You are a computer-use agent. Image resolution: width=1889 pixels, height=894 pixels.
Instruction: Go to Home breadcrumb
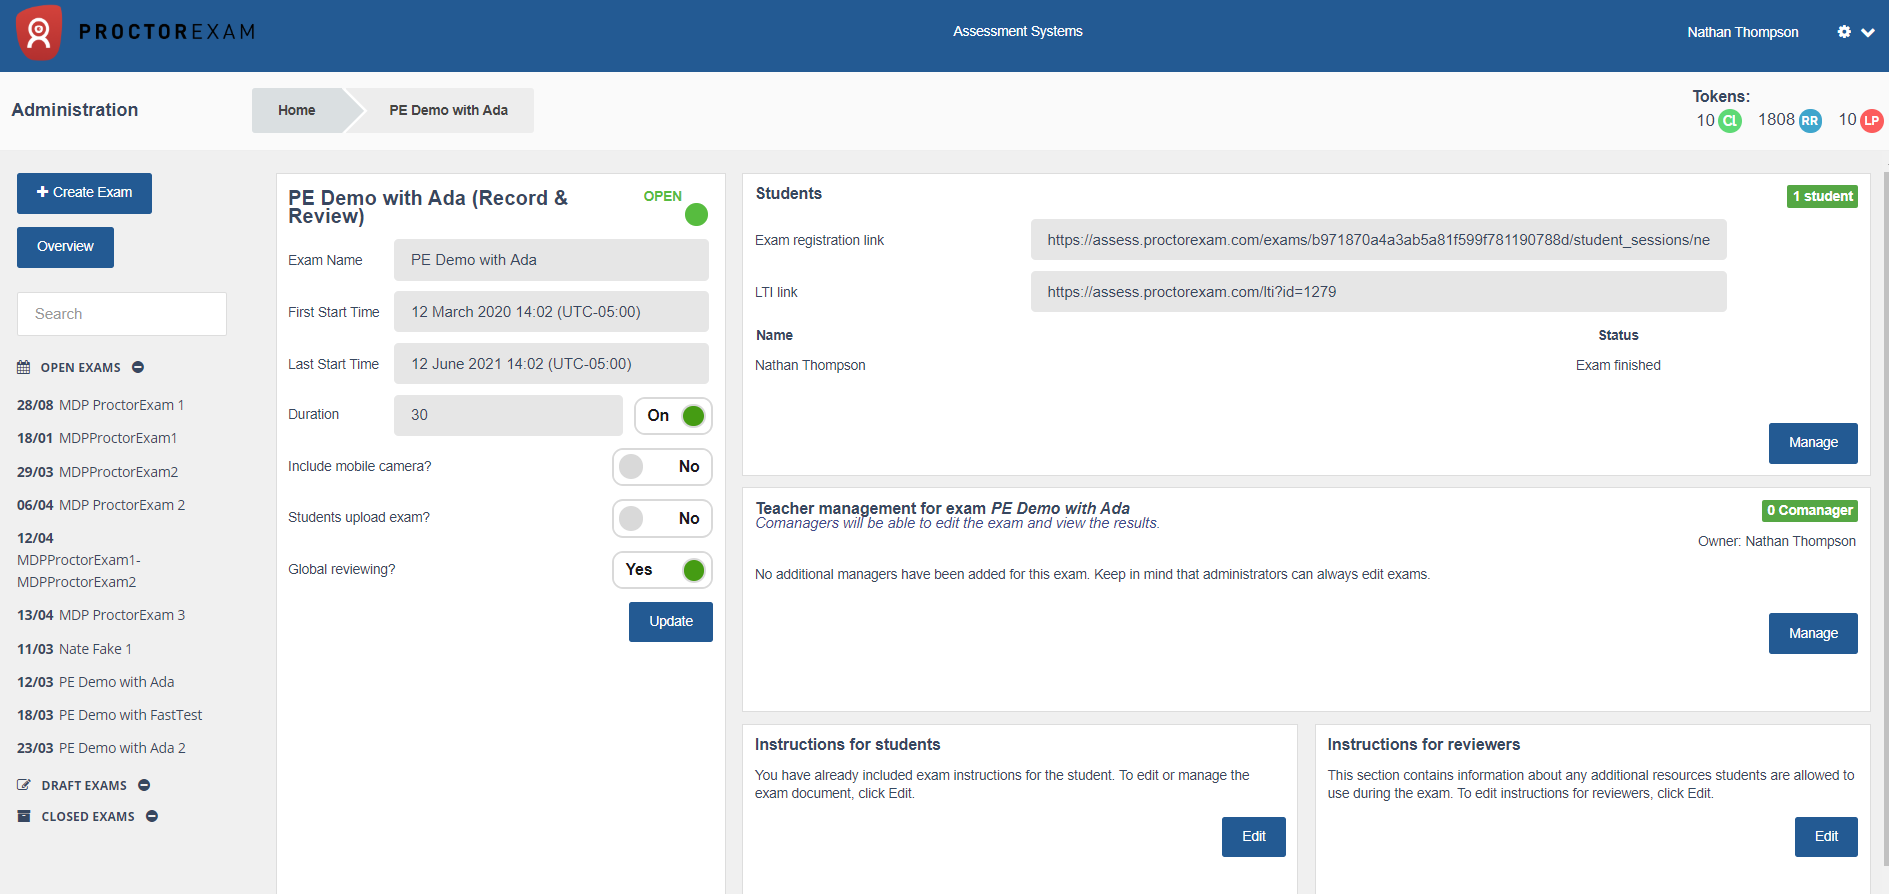coord(297,110)
